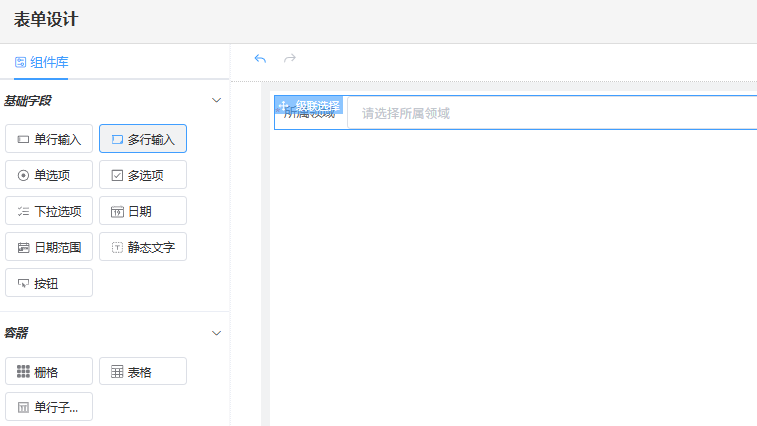Collapse the 容器 section chevron
757x426 pixels.
point(216,333)
